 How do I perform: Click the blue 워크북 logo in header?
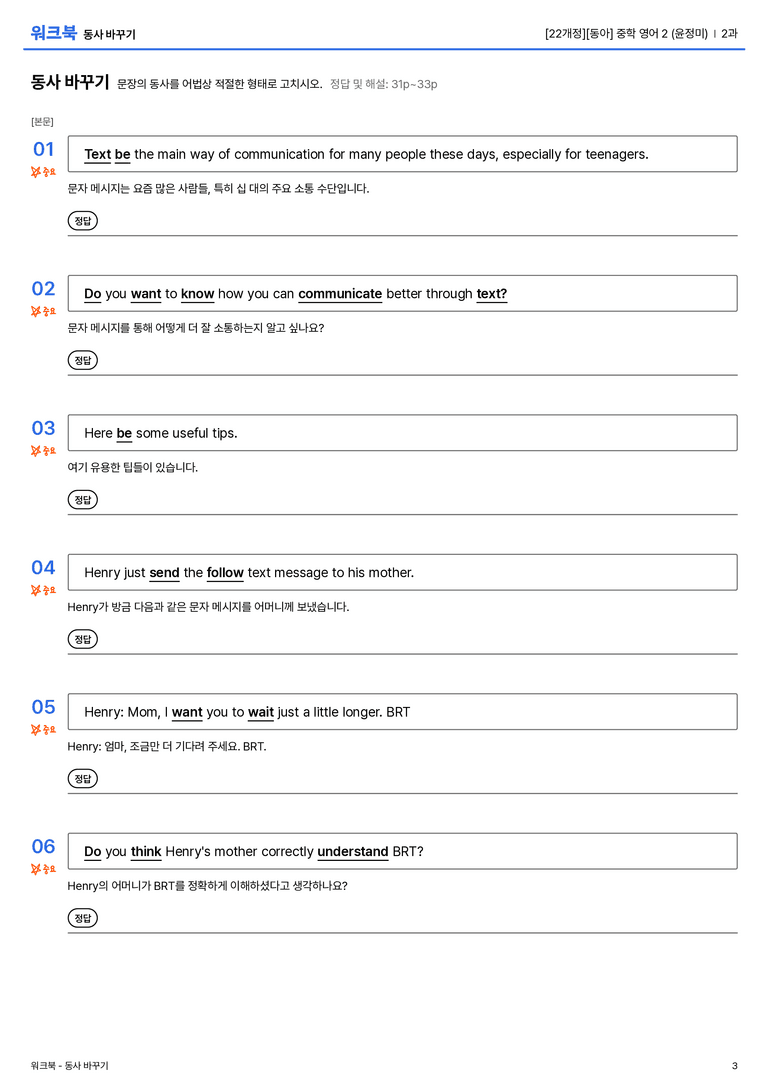pyautogui.click(x=53, y=33)
